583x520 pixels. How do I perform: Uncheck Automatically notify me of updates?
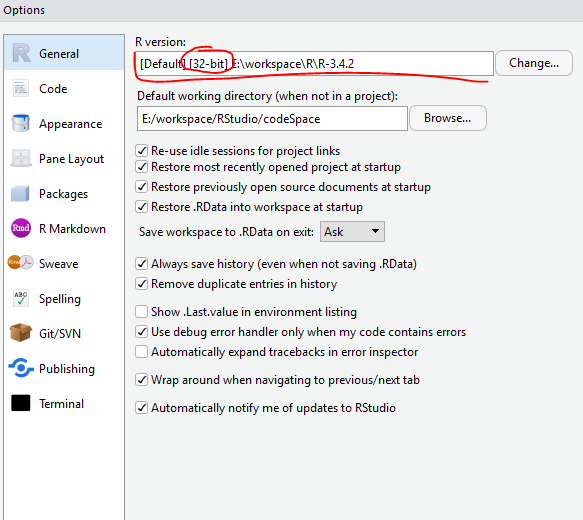[142, 407]
